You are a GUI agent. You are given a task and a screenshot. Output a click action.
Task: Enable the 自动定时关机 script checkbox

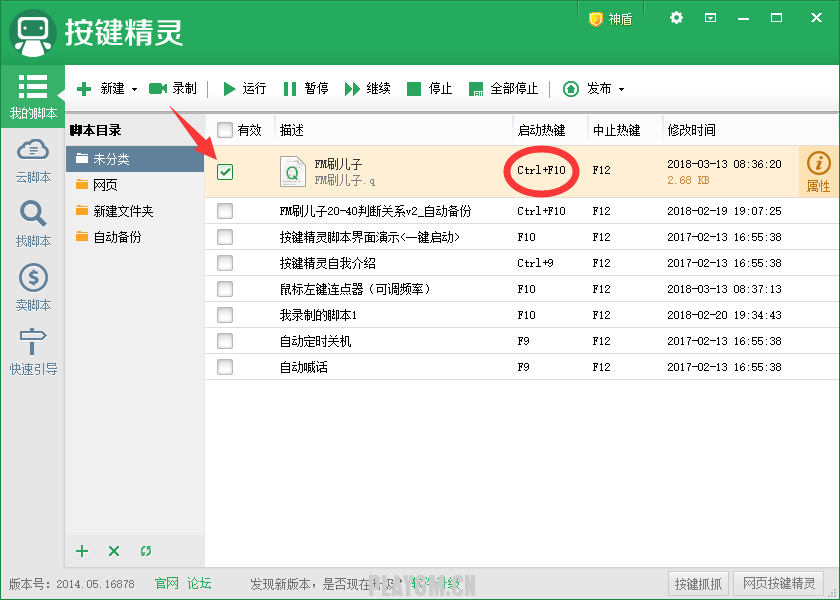click(x=225, y=341)
